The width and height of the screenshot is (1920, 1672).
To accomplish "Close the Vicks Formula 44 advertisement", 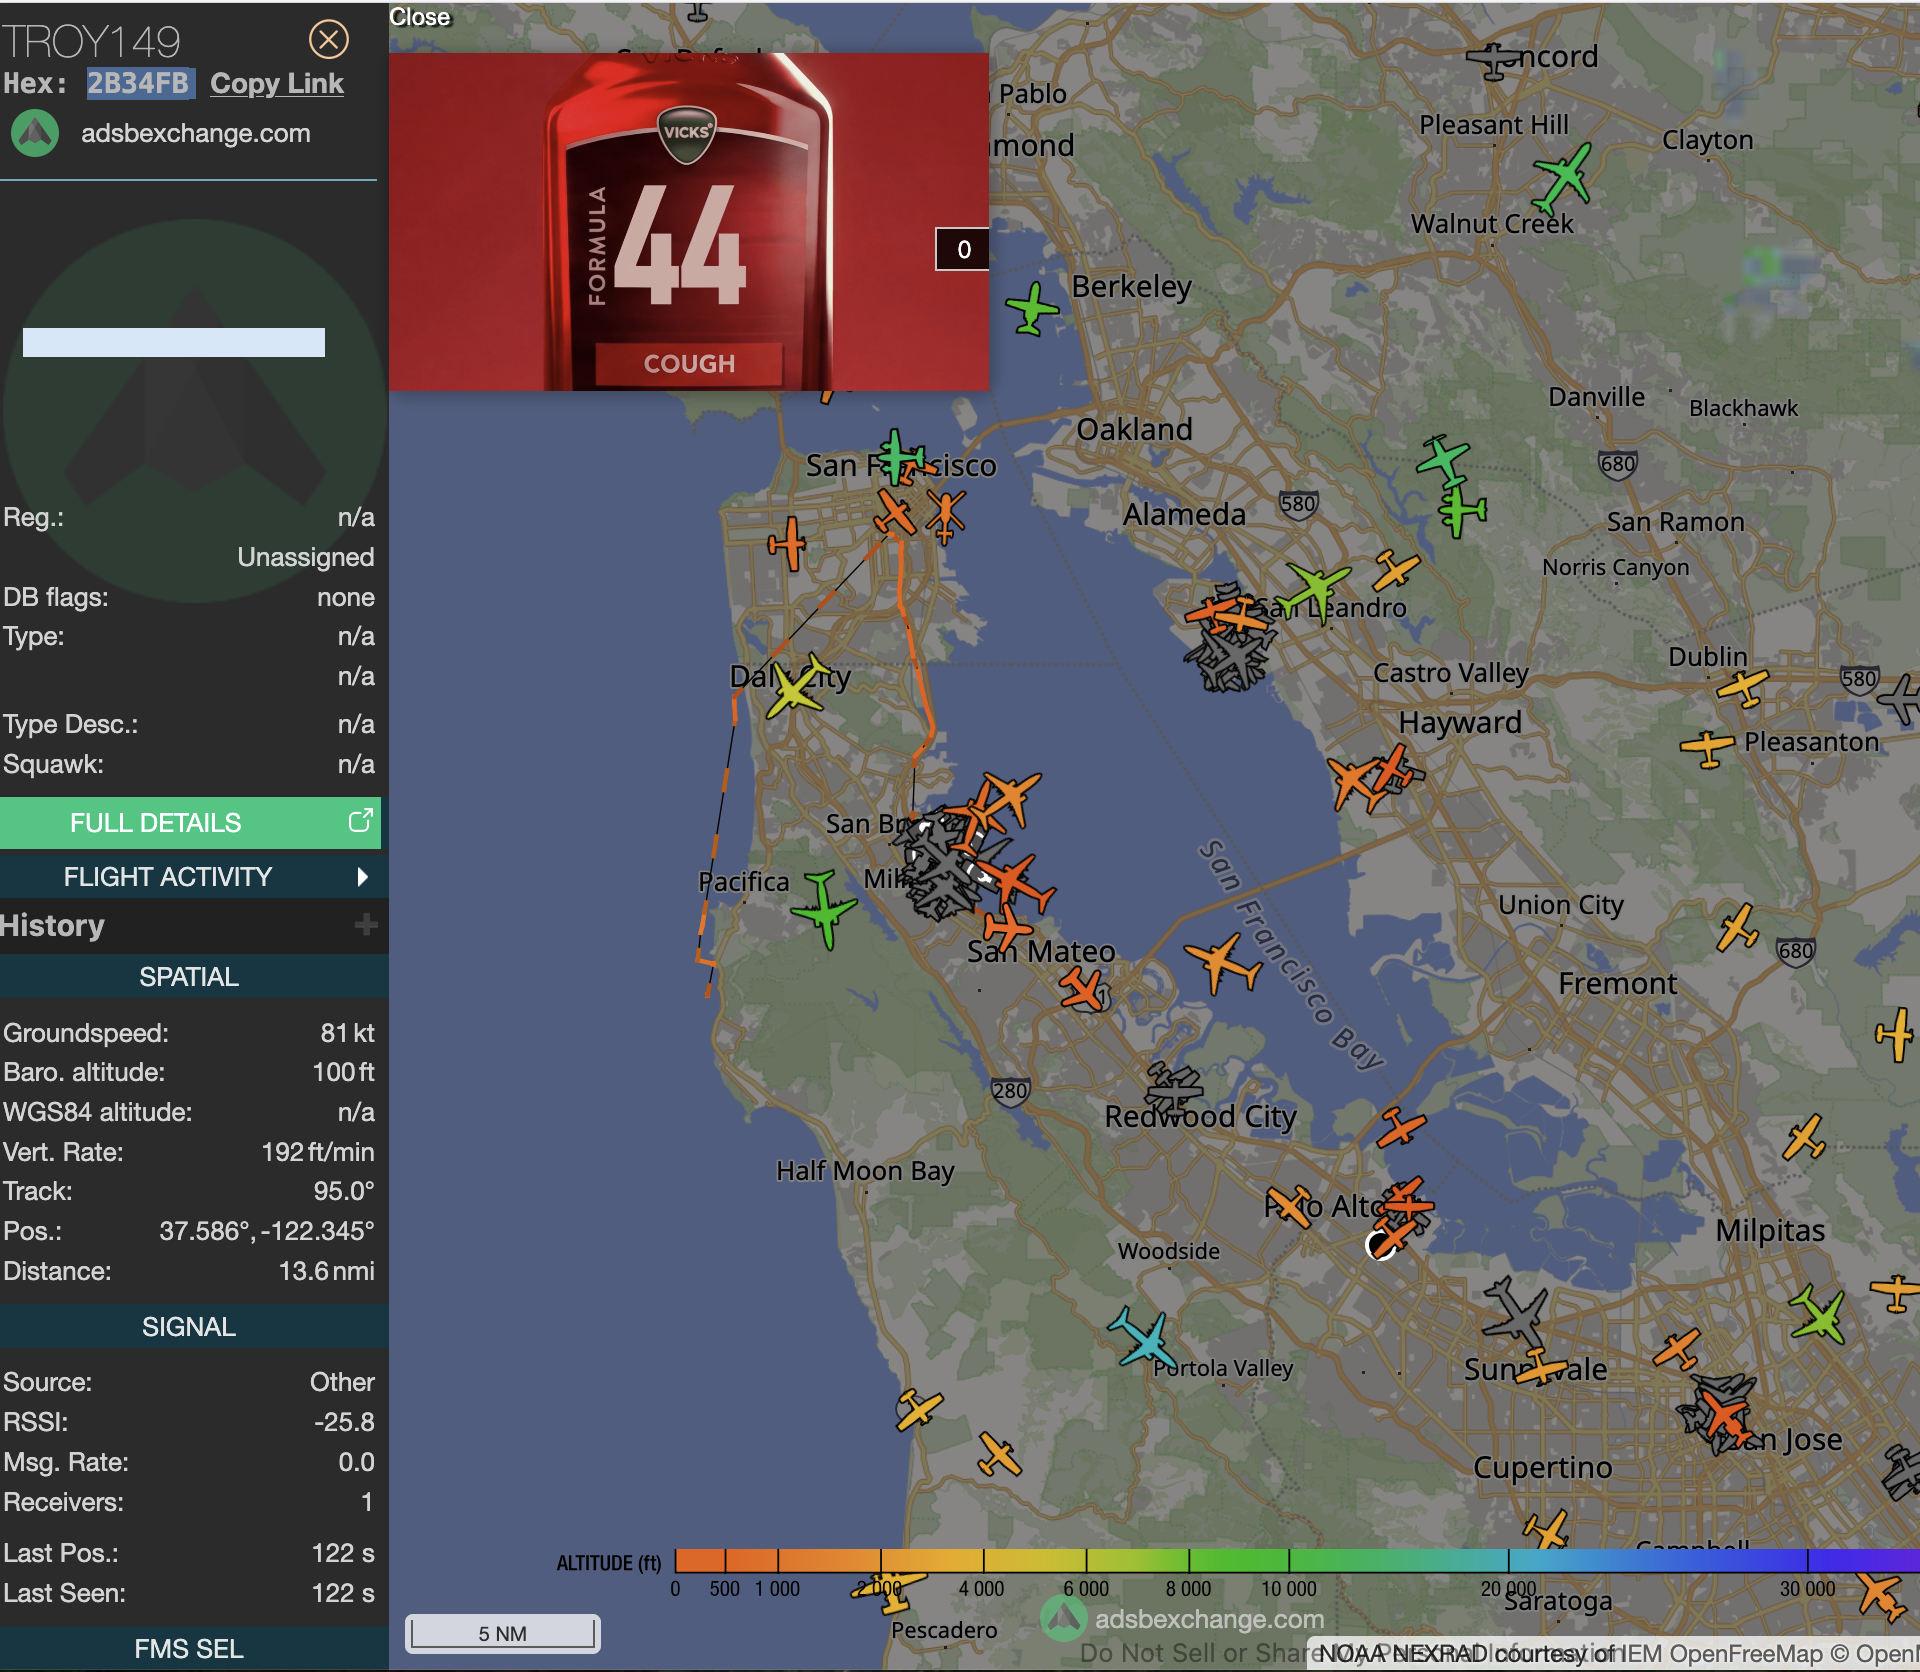I will (x=420, y=17).
